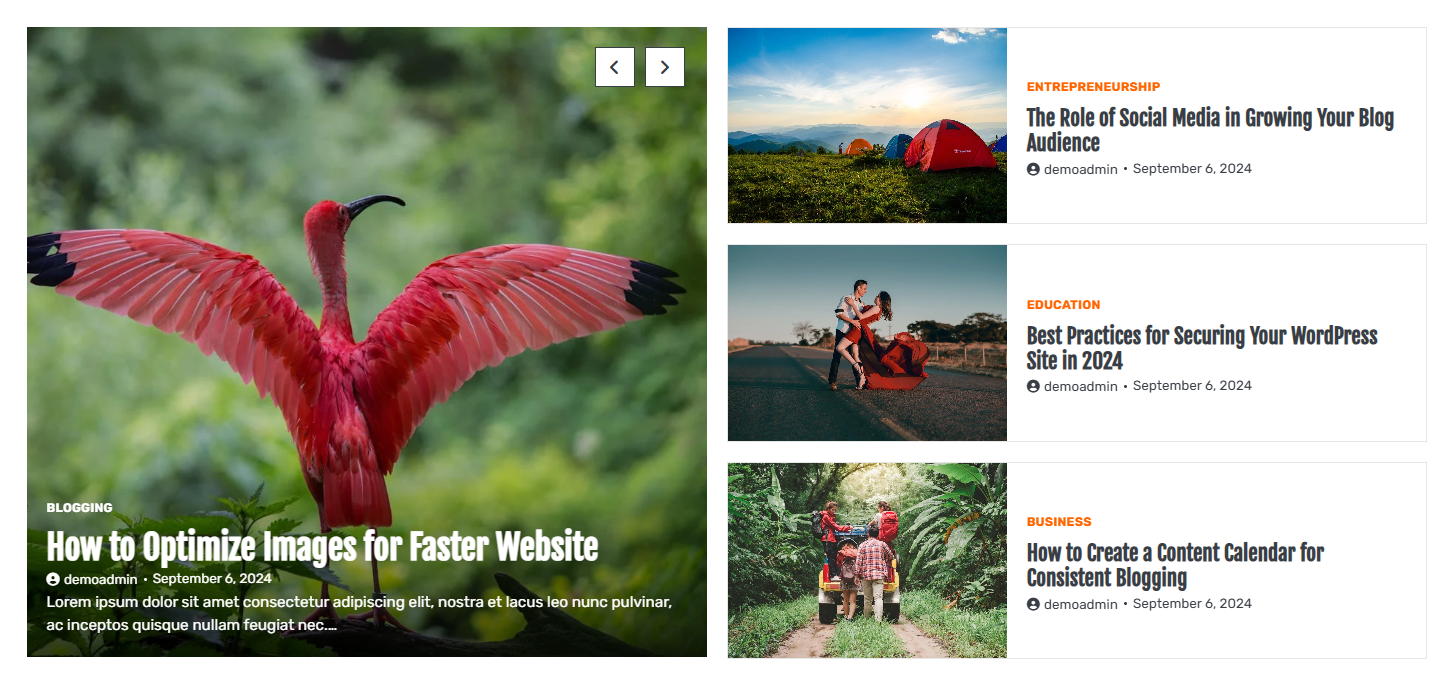Click the jungle jeep thumbnail
Image resolution: width=1454 pixels, height=675 pixels.
point(867,560)
